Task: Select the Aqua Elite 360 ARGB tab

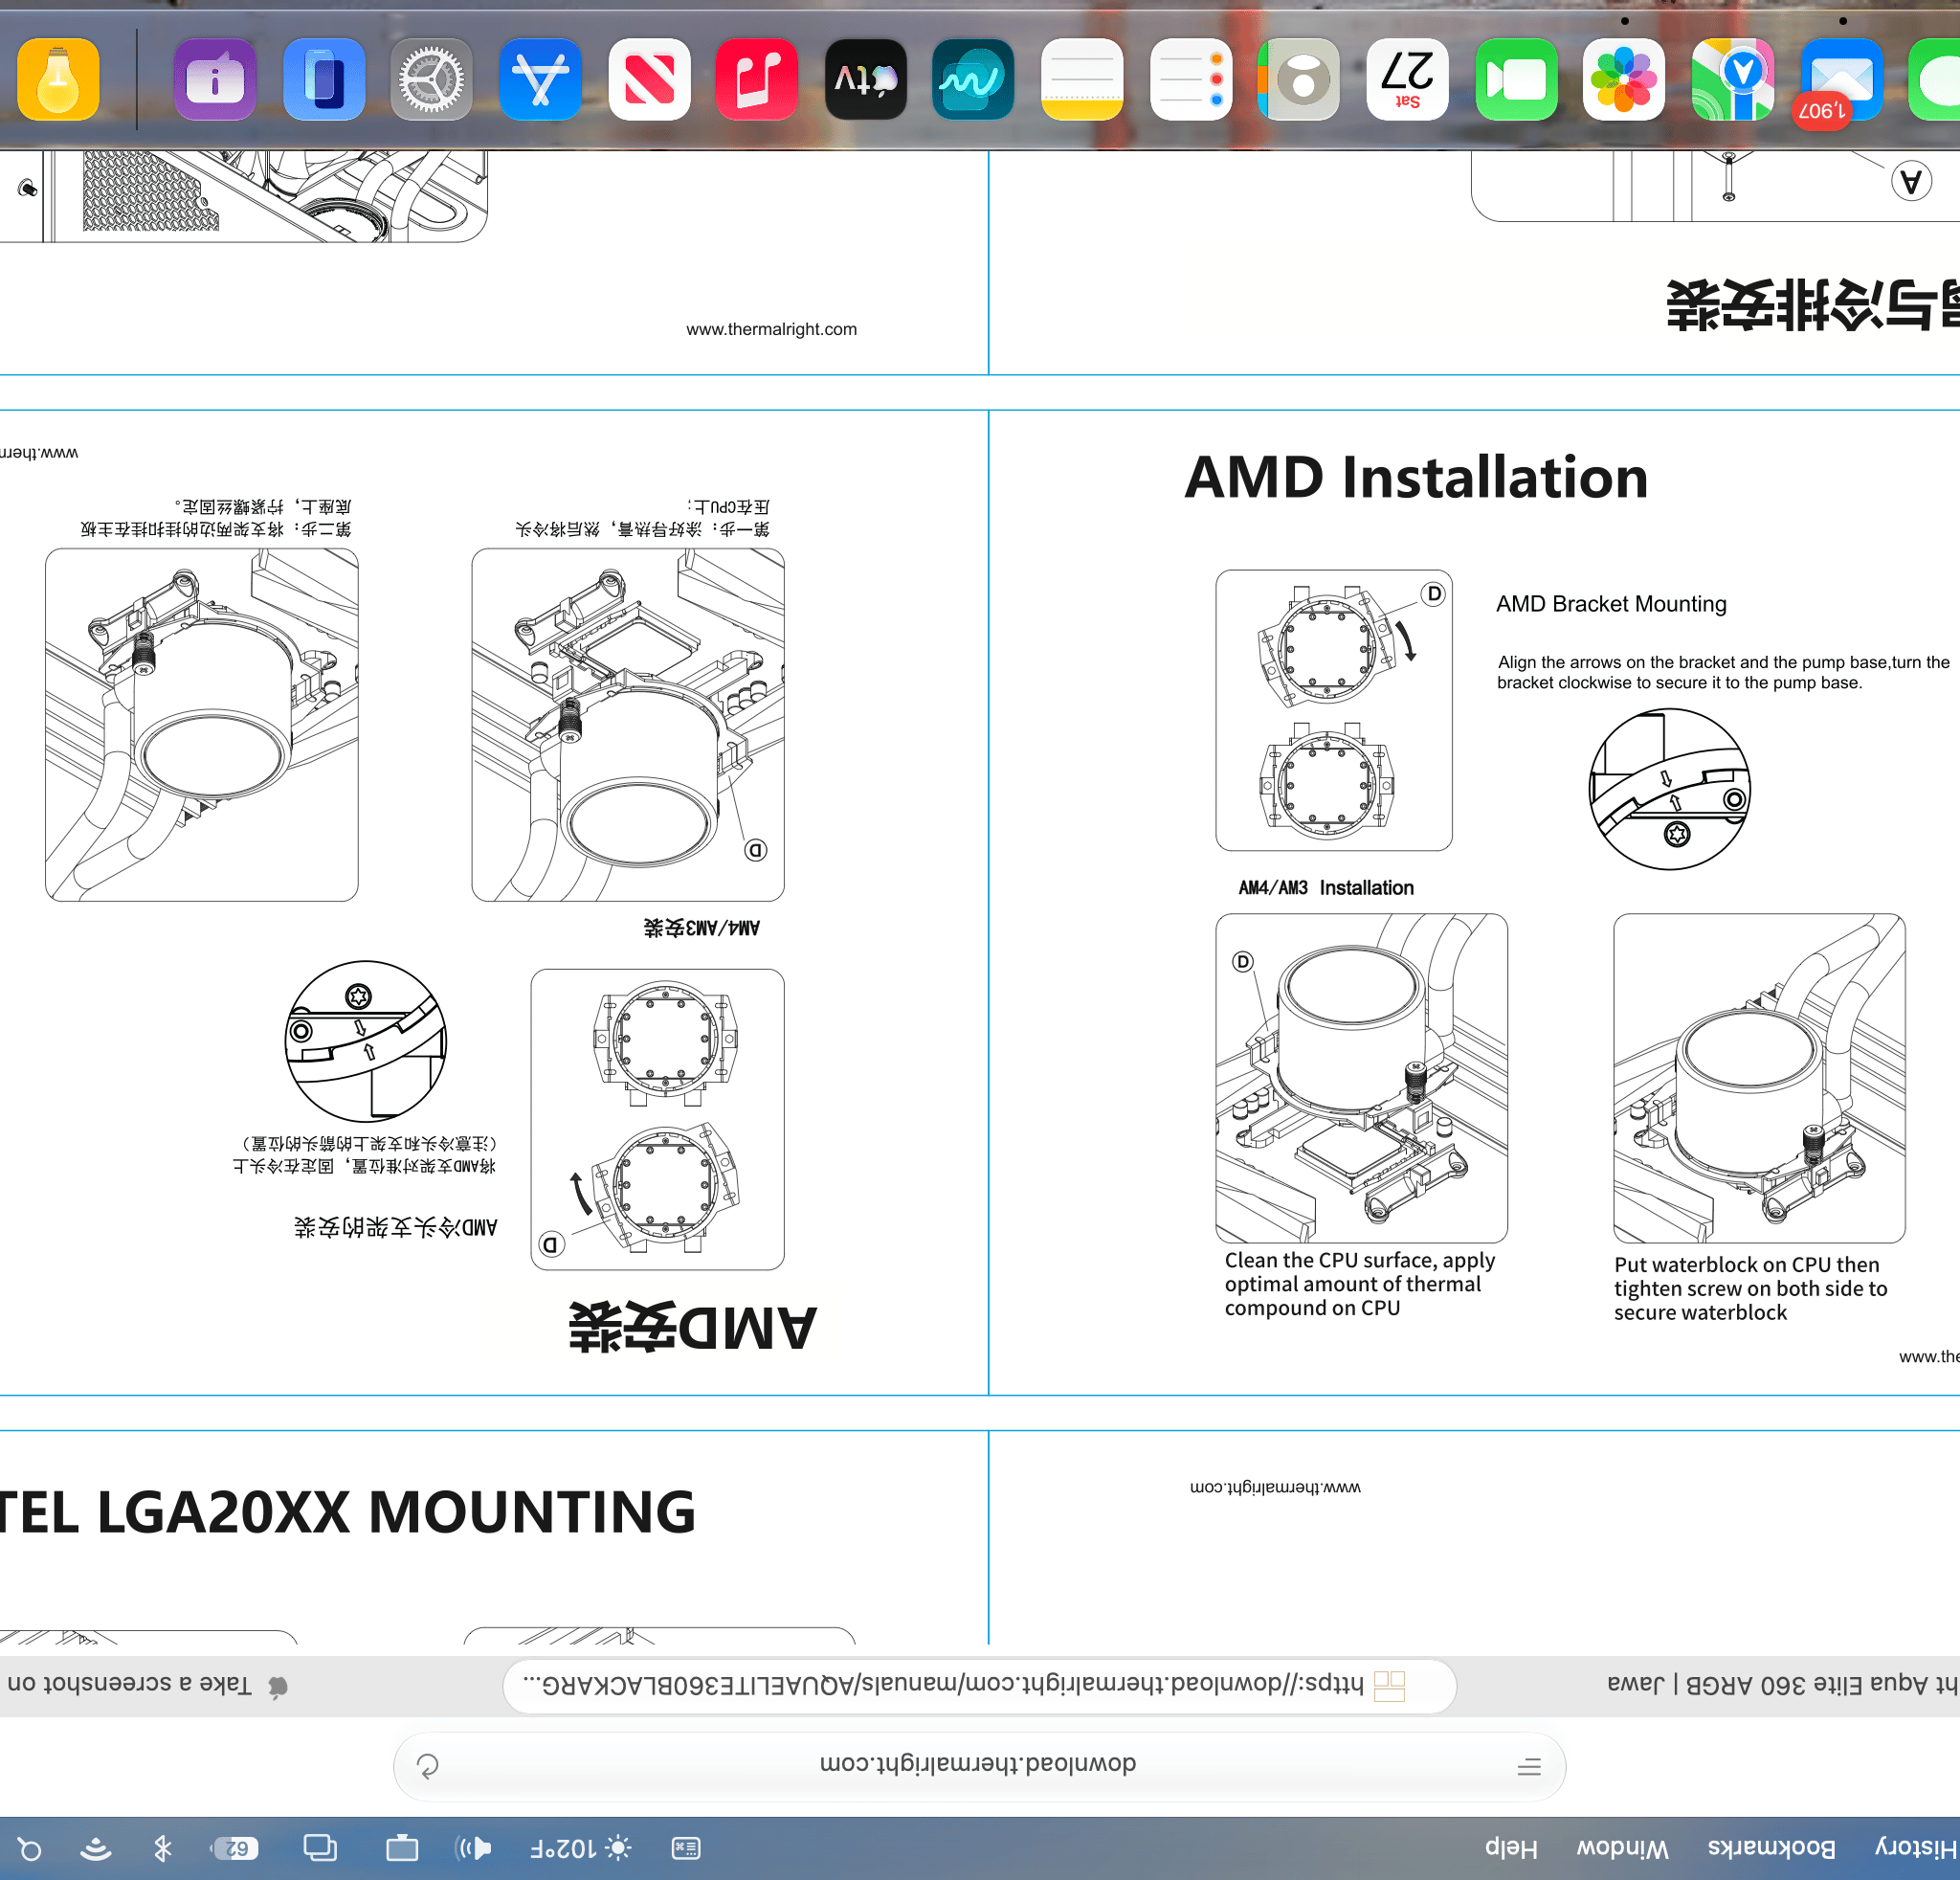Action: tap(1780, 1685)
